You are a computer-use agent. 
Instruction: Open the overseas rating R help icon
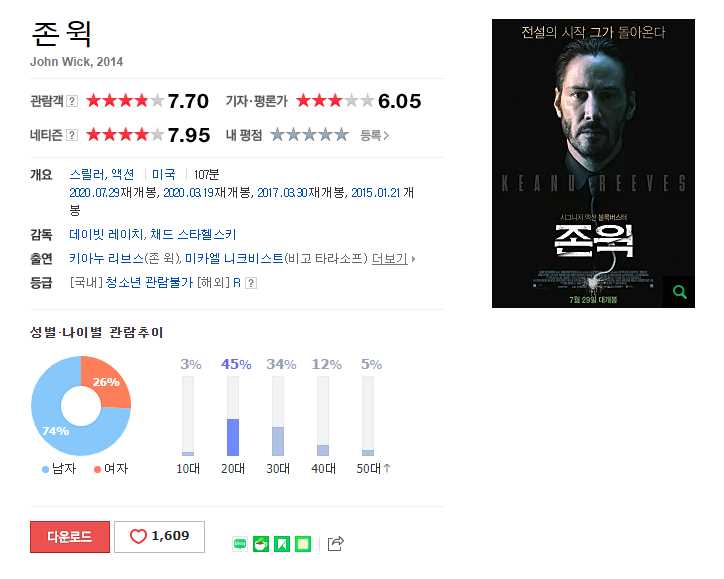(x=251, y=283)
